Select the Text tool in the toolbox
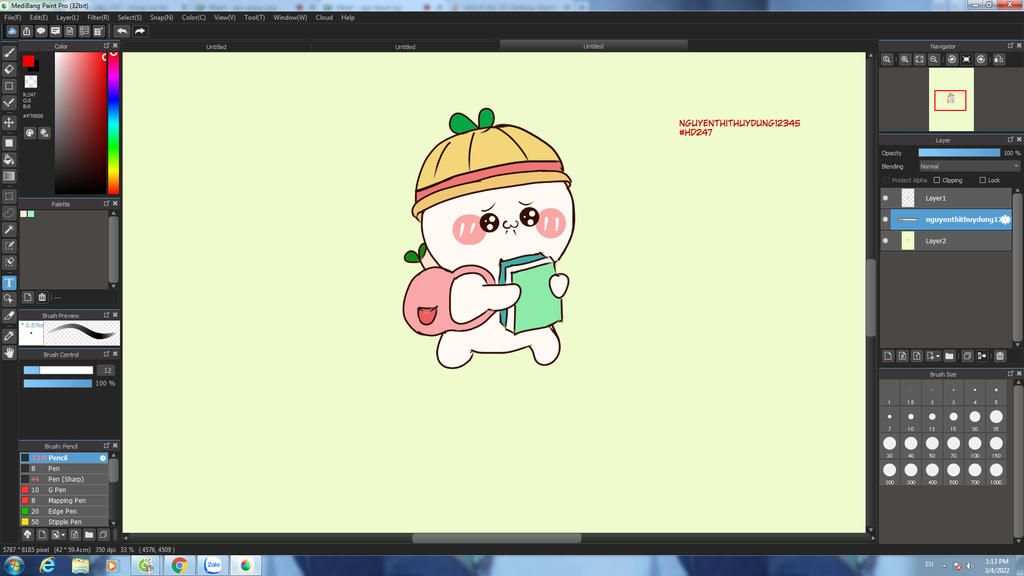The image size is (1024, 576). coord(9,283)
